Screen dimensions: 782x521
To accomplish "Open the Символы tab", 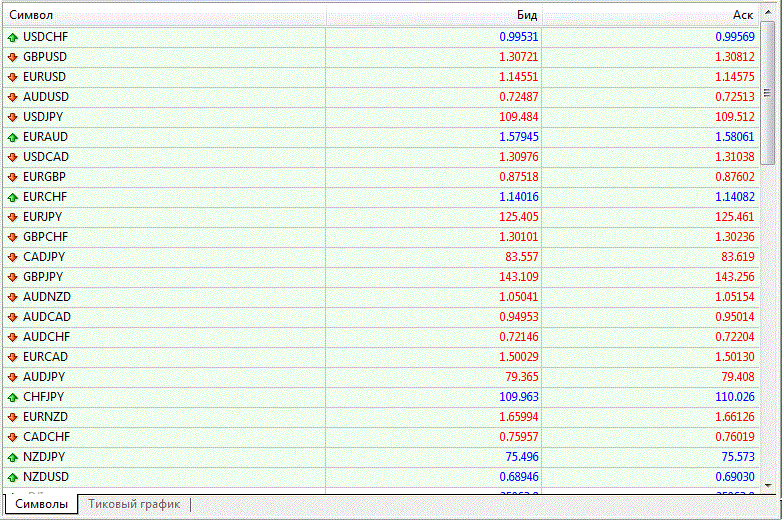I will (x=41, y=505).
